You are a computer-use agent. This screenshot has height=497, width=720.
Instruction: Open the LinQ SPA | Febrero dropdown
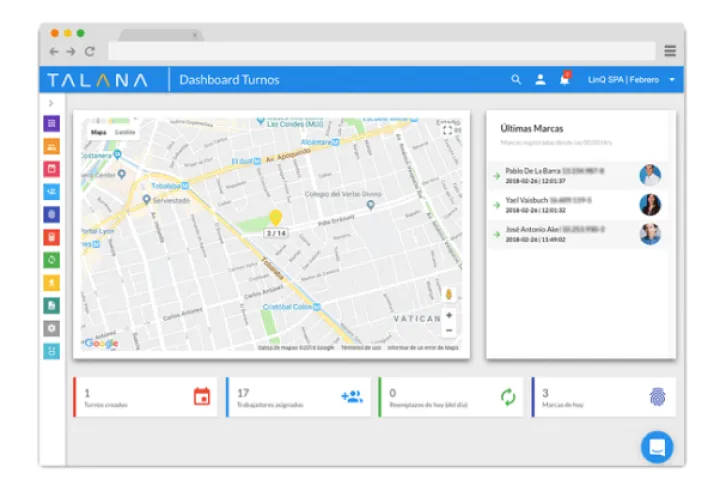tap(631, 80)
